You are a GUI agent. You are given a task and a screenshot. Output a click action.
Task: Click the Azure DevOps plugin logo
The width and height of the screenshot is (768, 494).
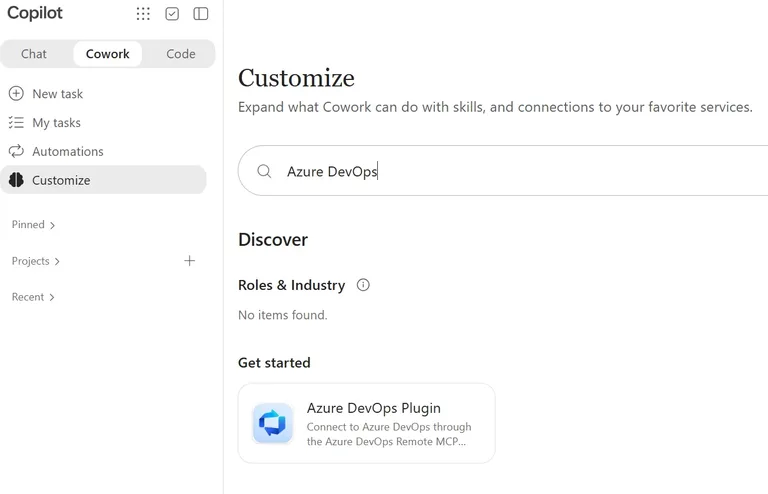click(x=273, y=423)
